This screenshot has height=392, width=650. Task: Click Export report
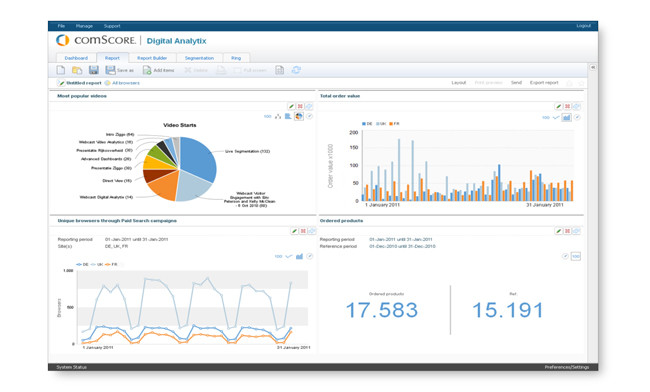[544, 82]
